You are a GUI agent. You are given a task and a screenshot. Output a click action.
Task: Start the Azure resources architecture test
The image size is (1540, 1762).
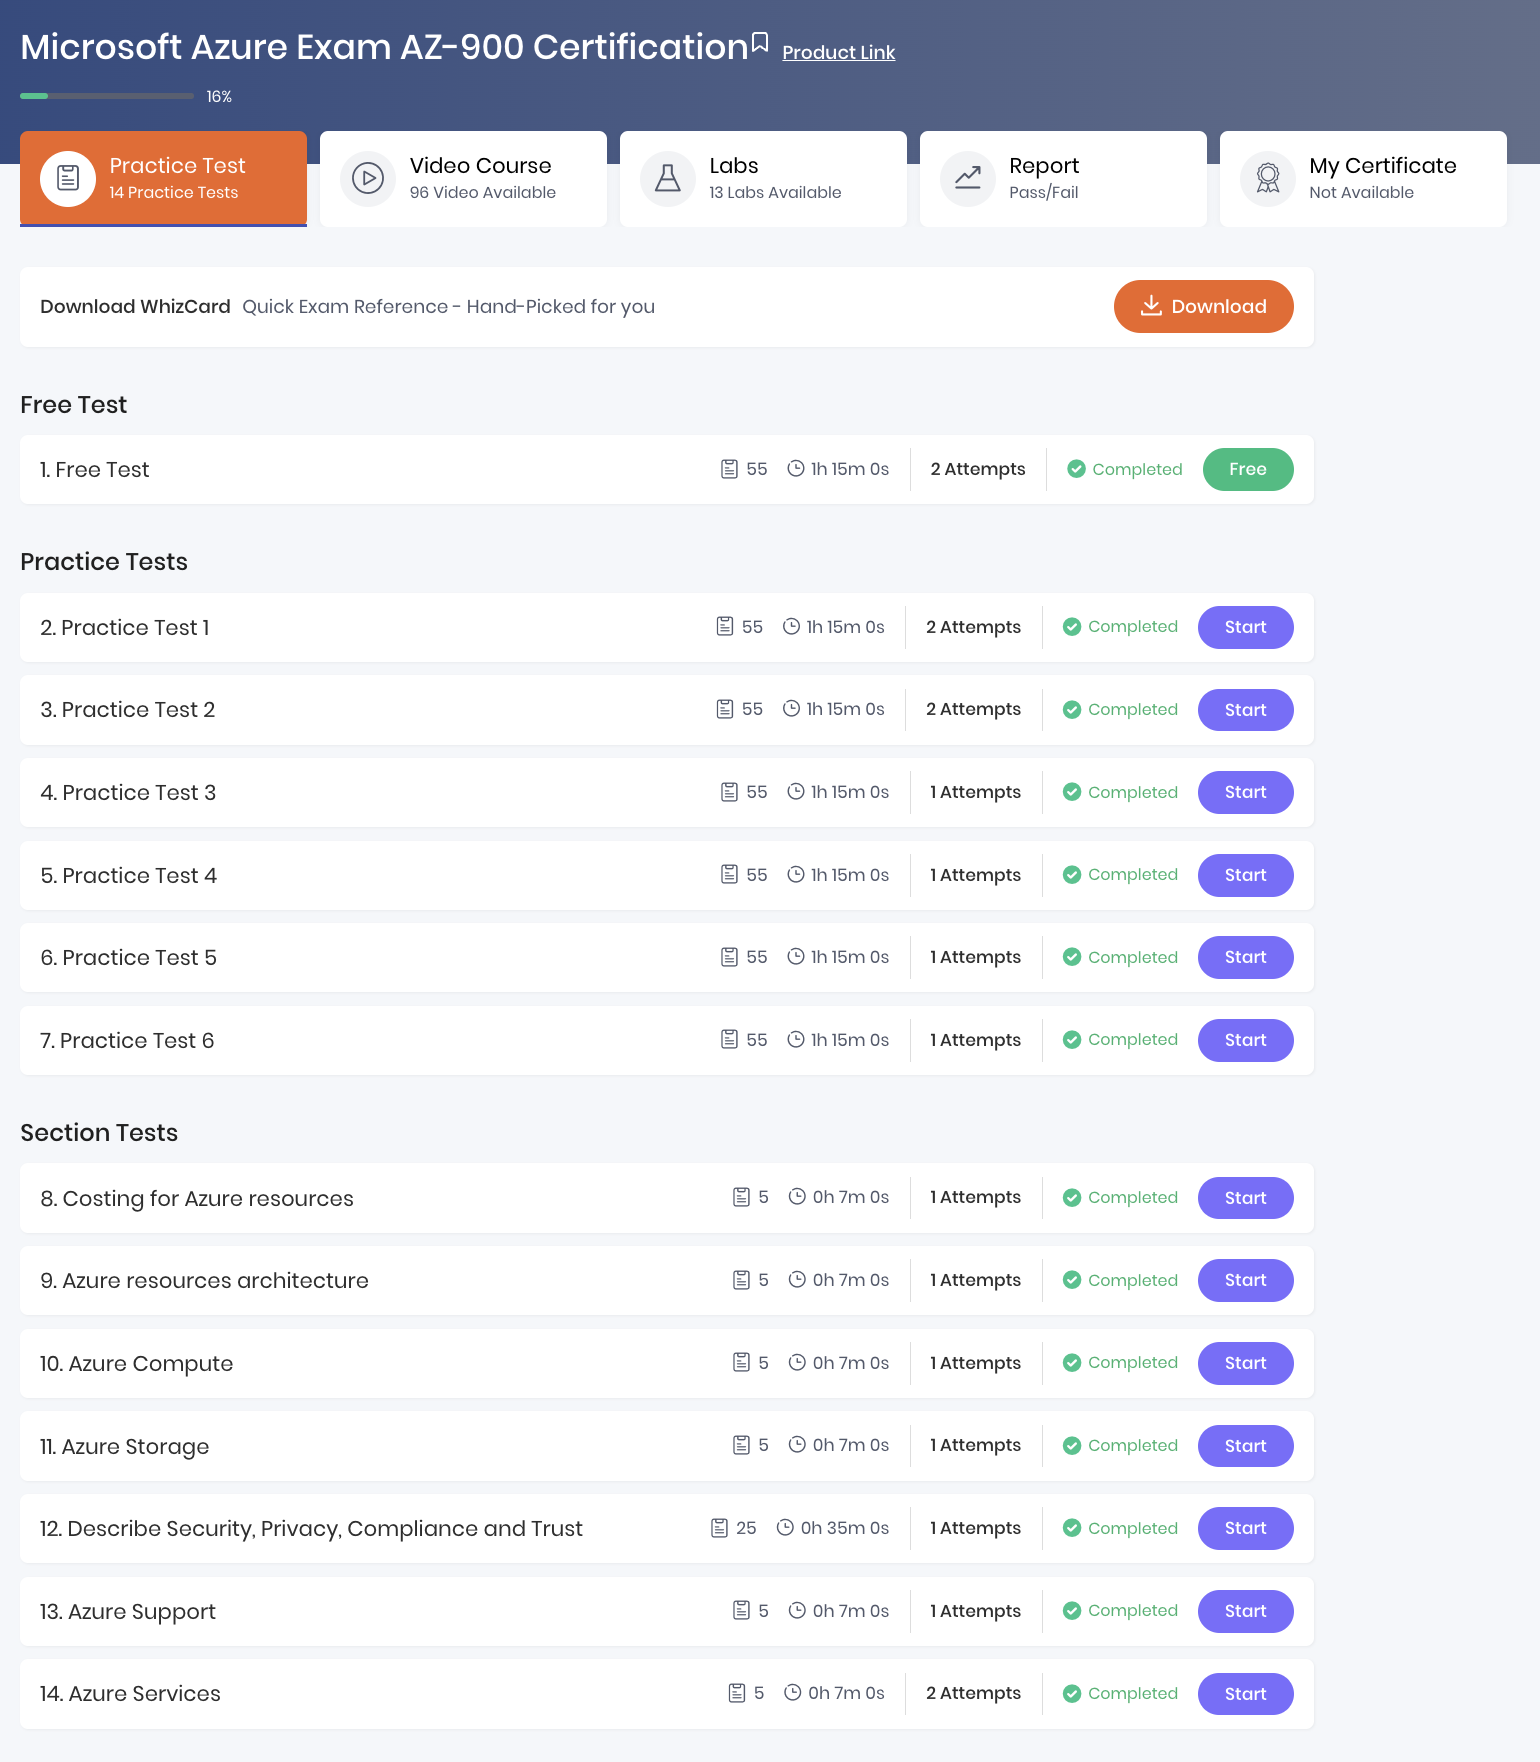(x=1245, y=1280)
